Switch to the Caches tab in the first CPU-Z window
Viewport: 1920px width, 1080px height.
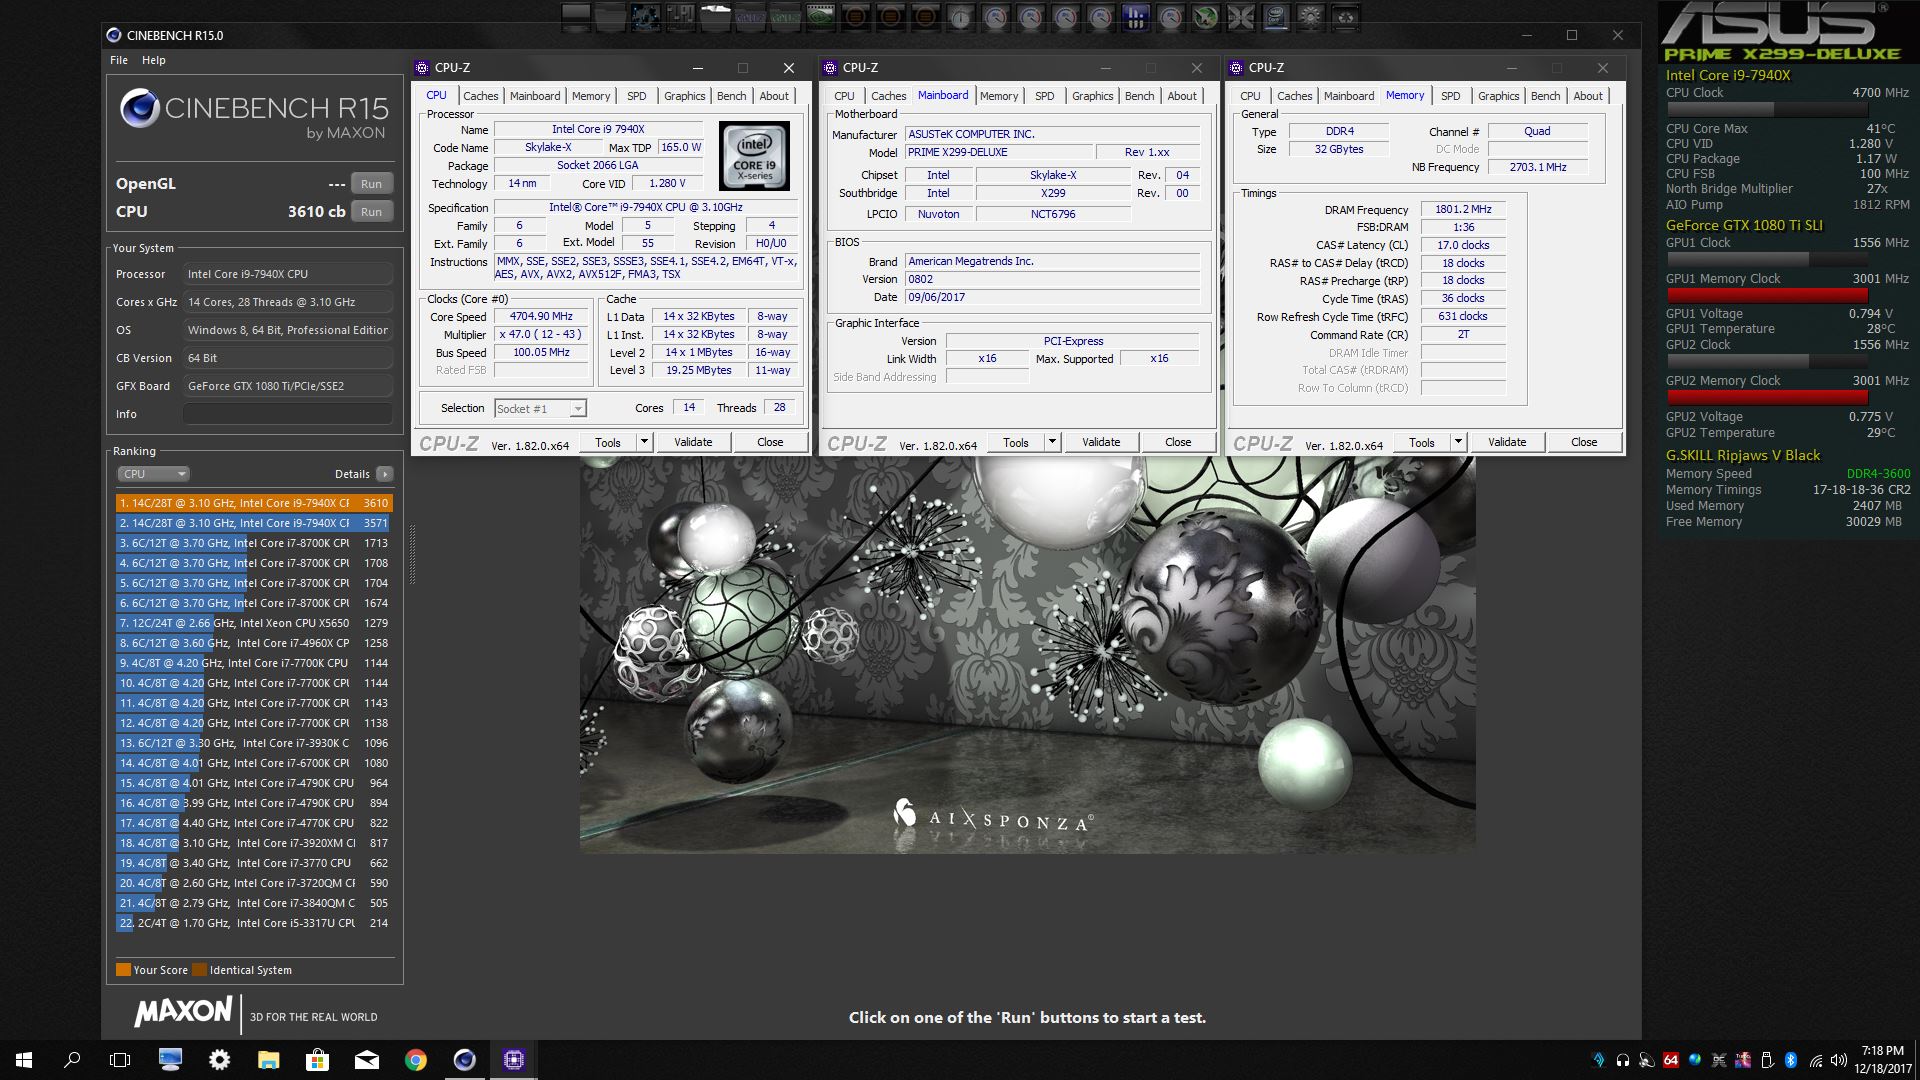[480, 96]
